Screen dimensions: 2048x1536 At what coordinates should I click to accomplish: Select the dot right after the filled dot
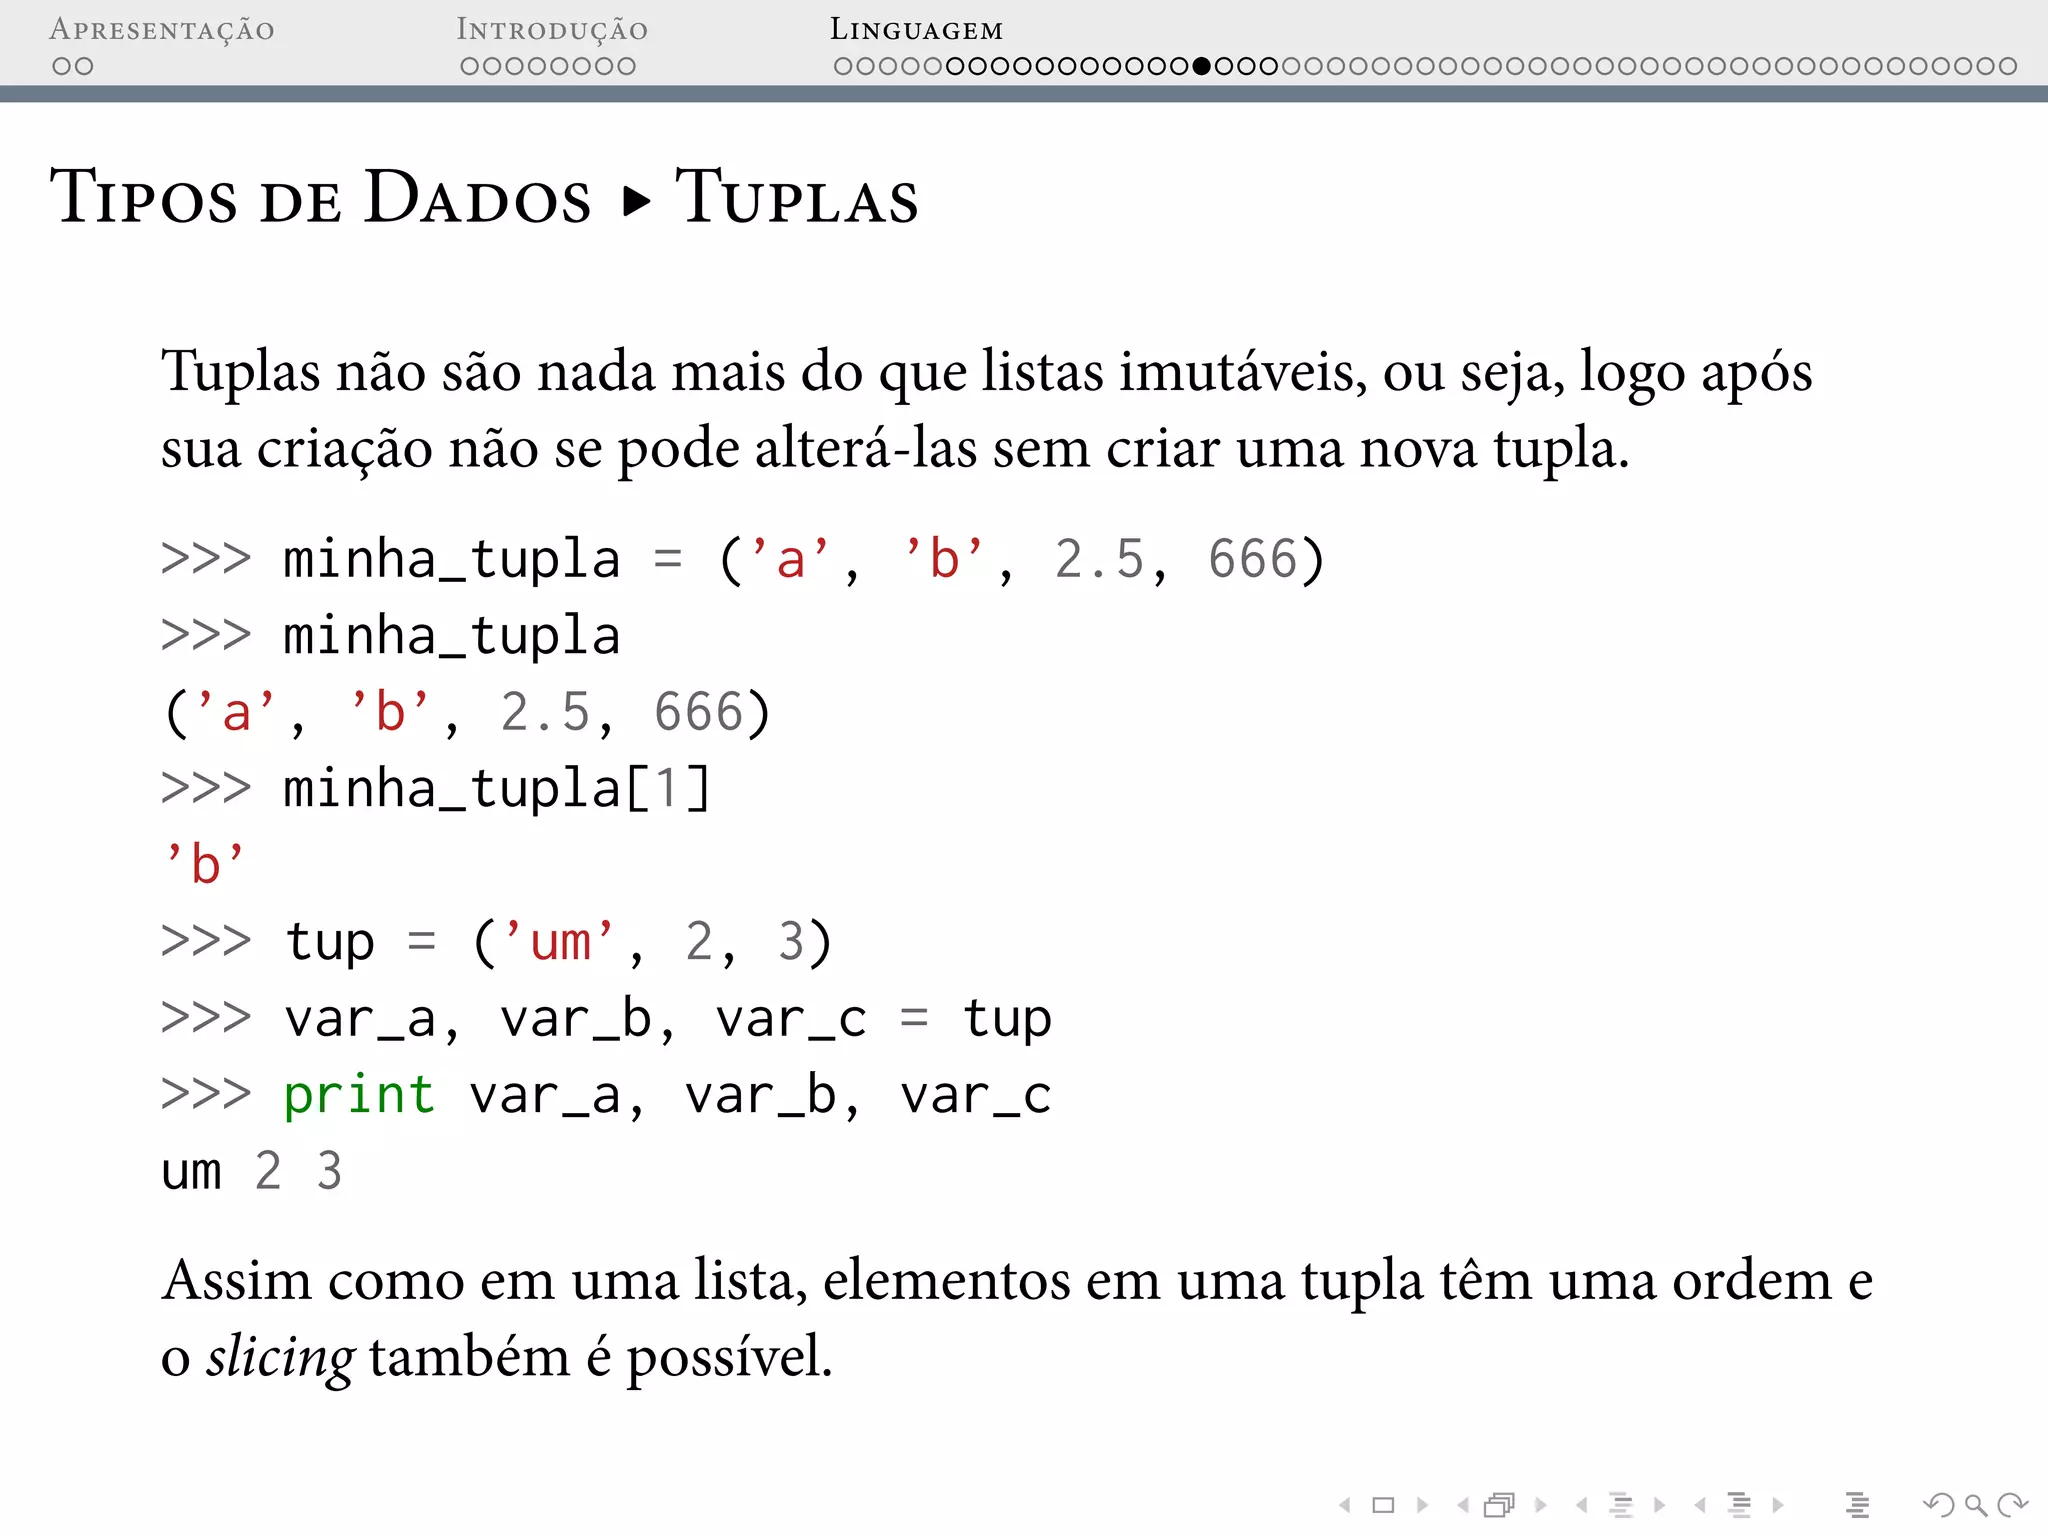coord(1224,66)
